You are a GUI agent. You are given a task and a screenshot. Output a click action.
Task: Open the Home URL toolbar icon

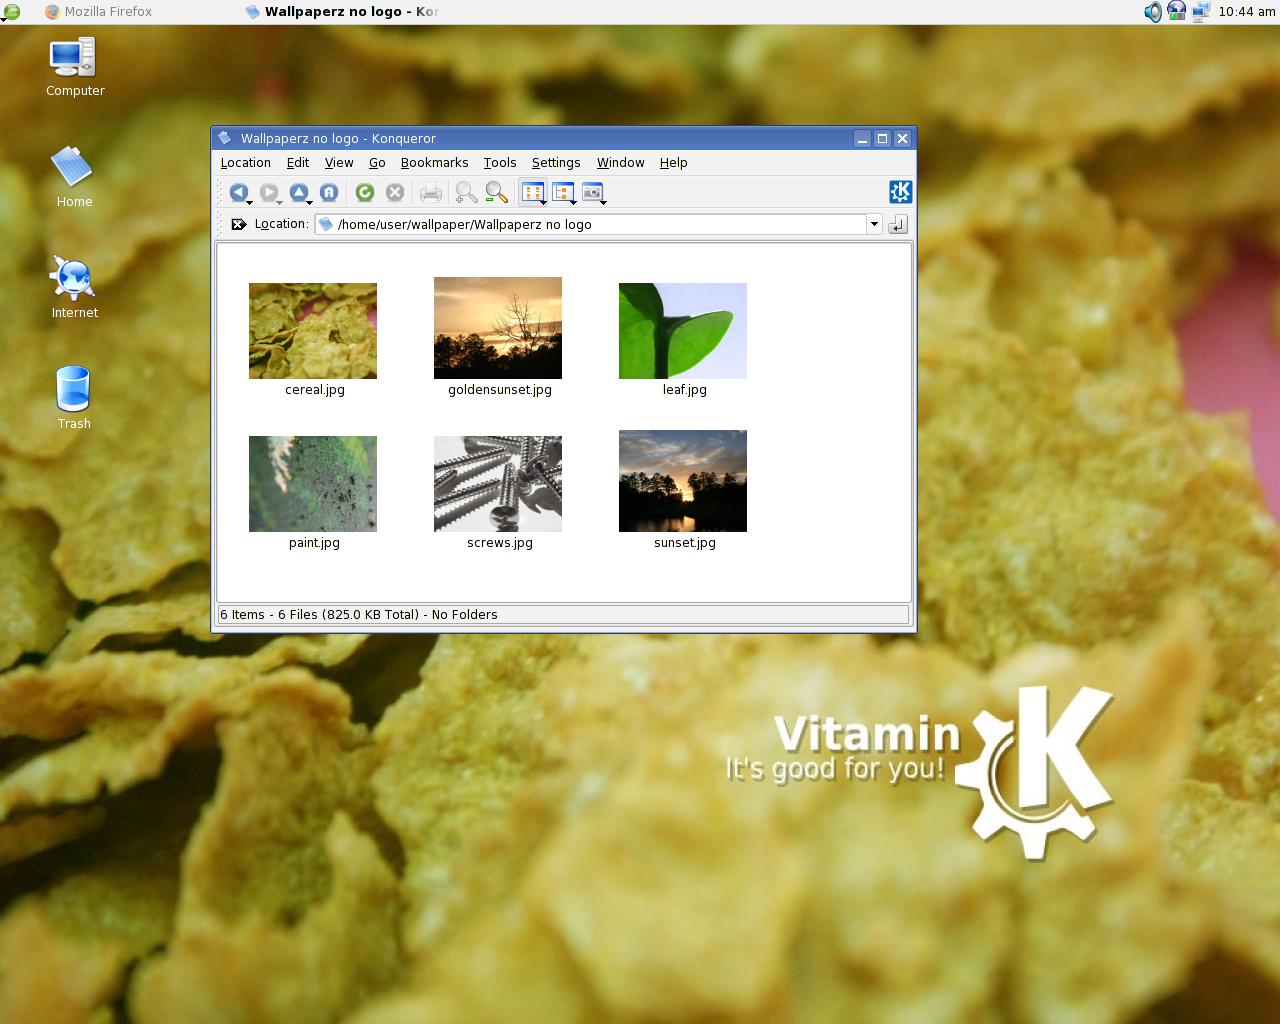(x=329, y=192)
